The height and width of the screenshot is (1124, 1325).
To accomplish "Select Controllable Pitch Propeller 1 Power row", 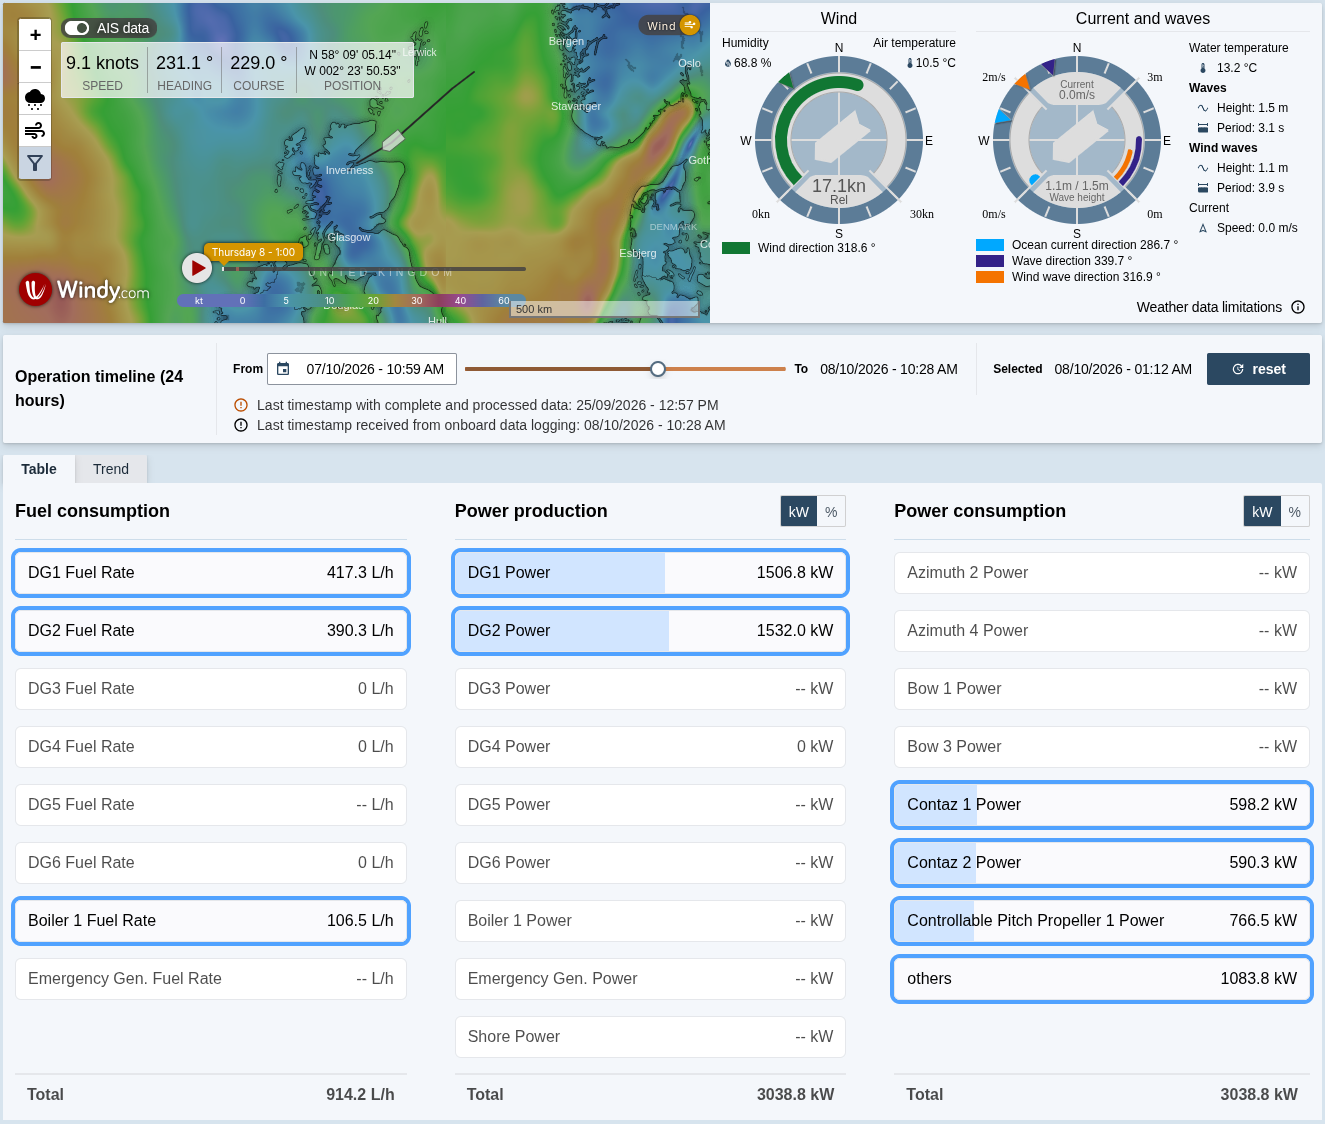I will point(1102,921).
